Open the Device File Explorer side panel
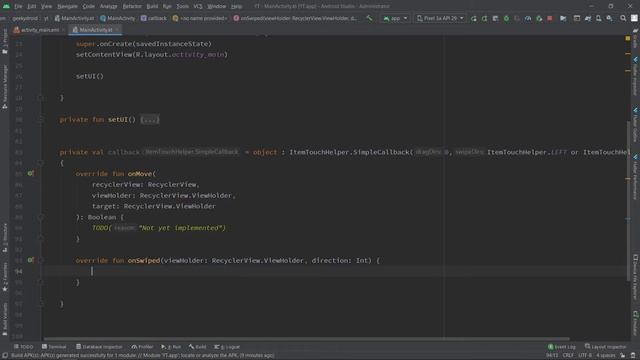Viewport: 640px width, 360px height. click(636, 278)
